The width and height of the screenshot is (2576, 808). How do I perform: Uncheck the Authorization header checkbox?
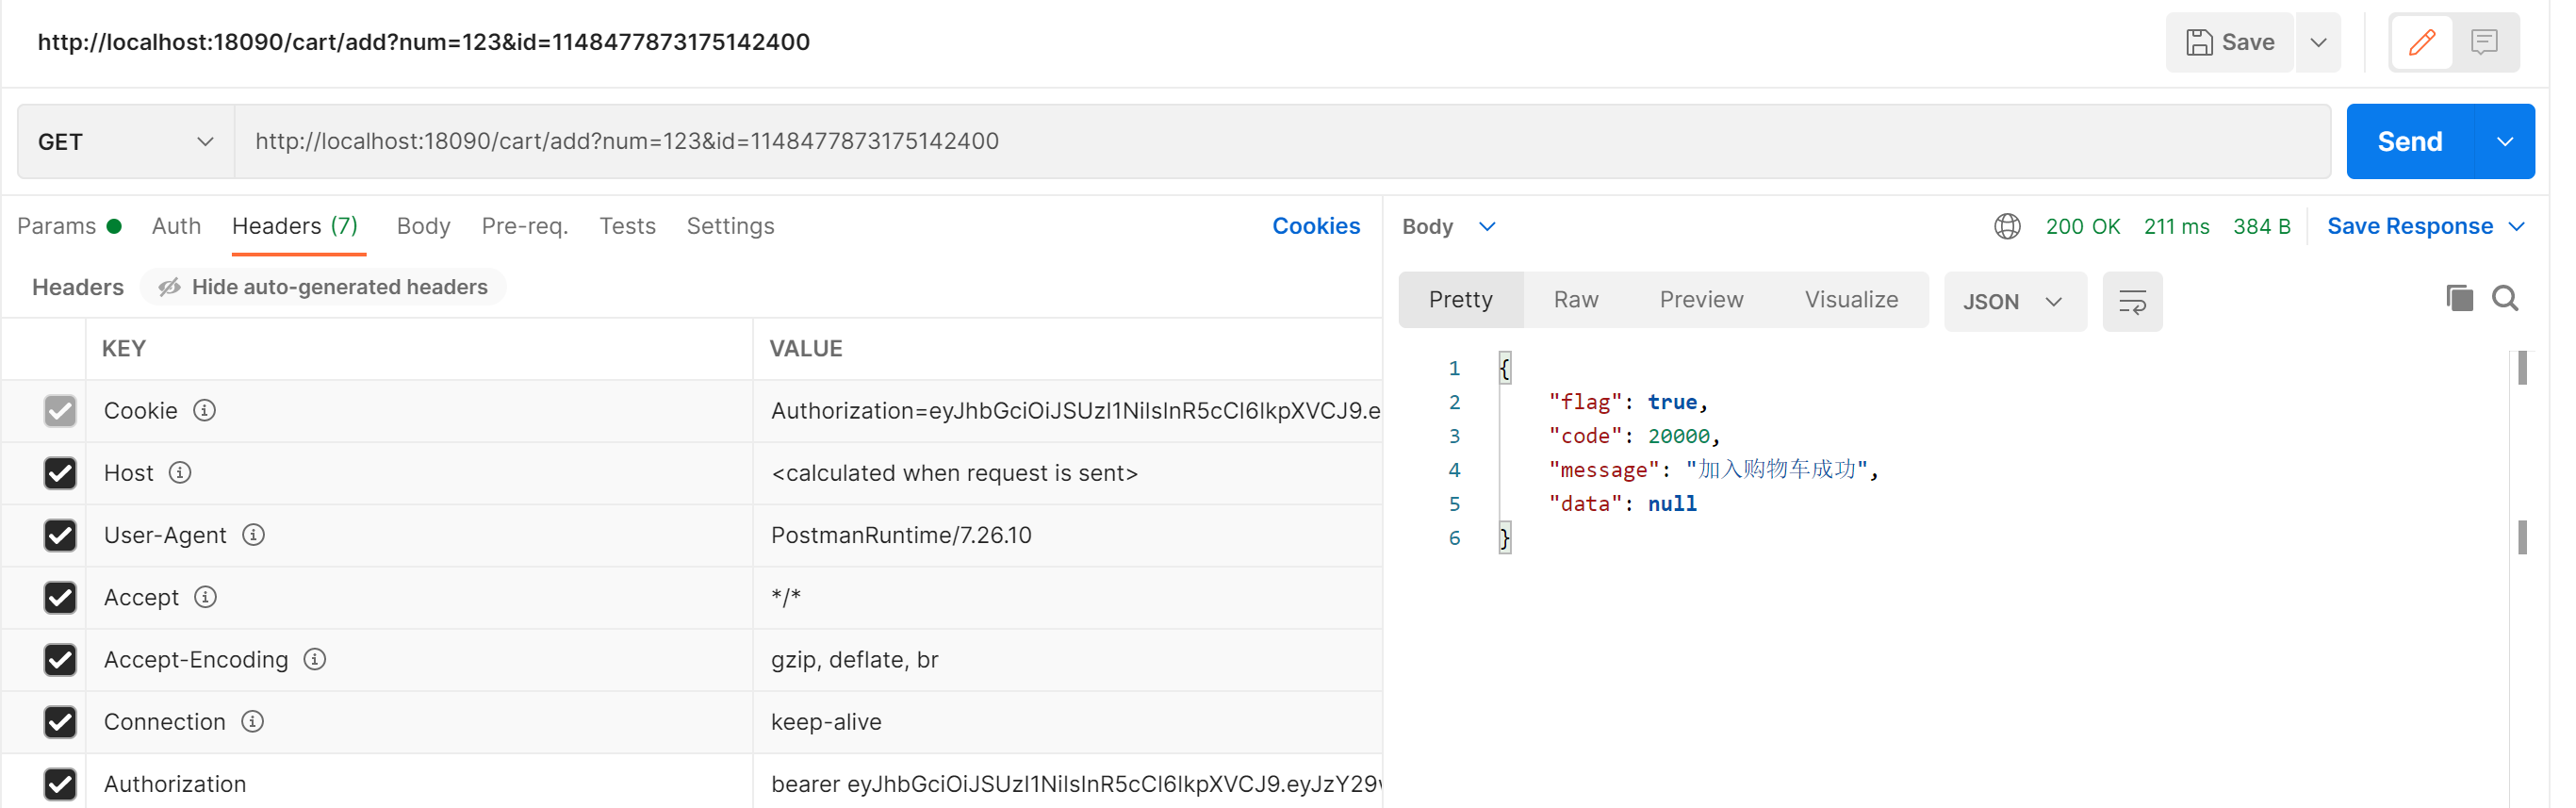[60, 783]
